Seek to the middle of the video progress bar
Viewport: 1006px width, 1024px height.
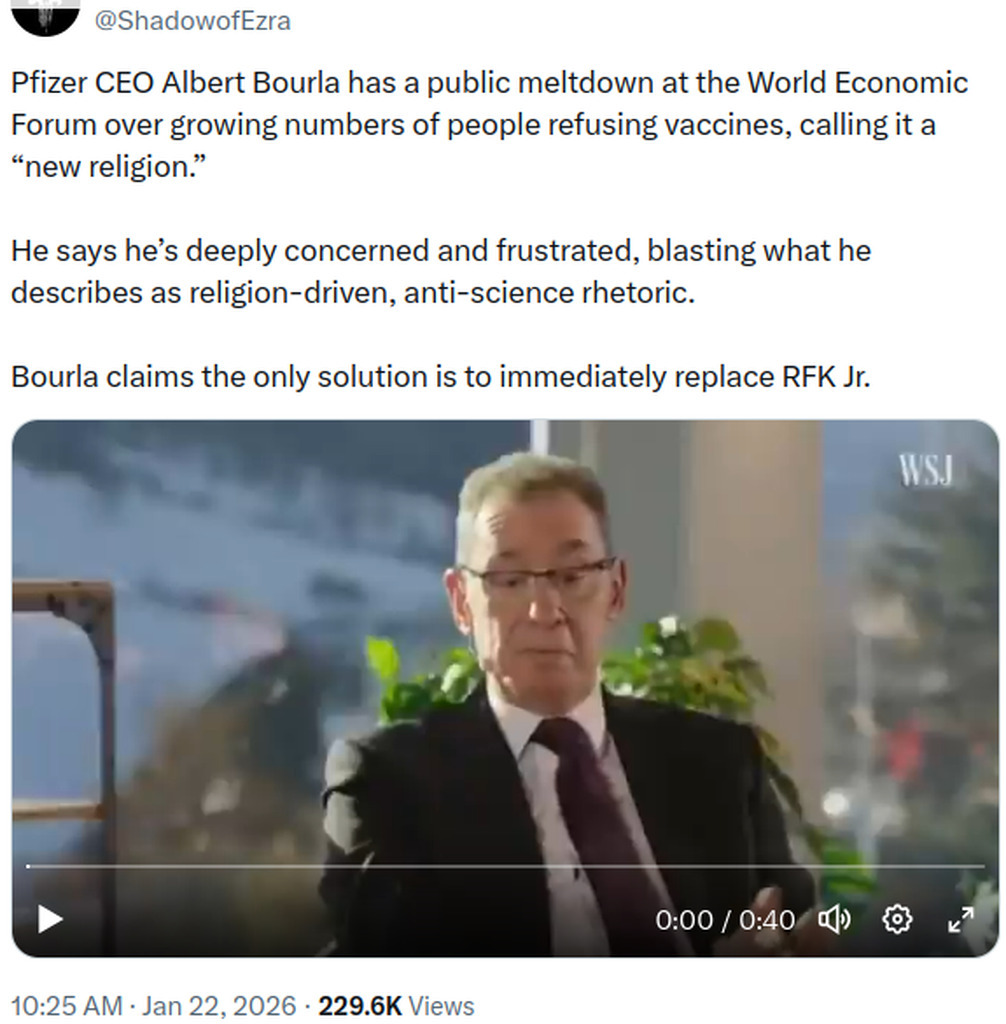point(506,866)
